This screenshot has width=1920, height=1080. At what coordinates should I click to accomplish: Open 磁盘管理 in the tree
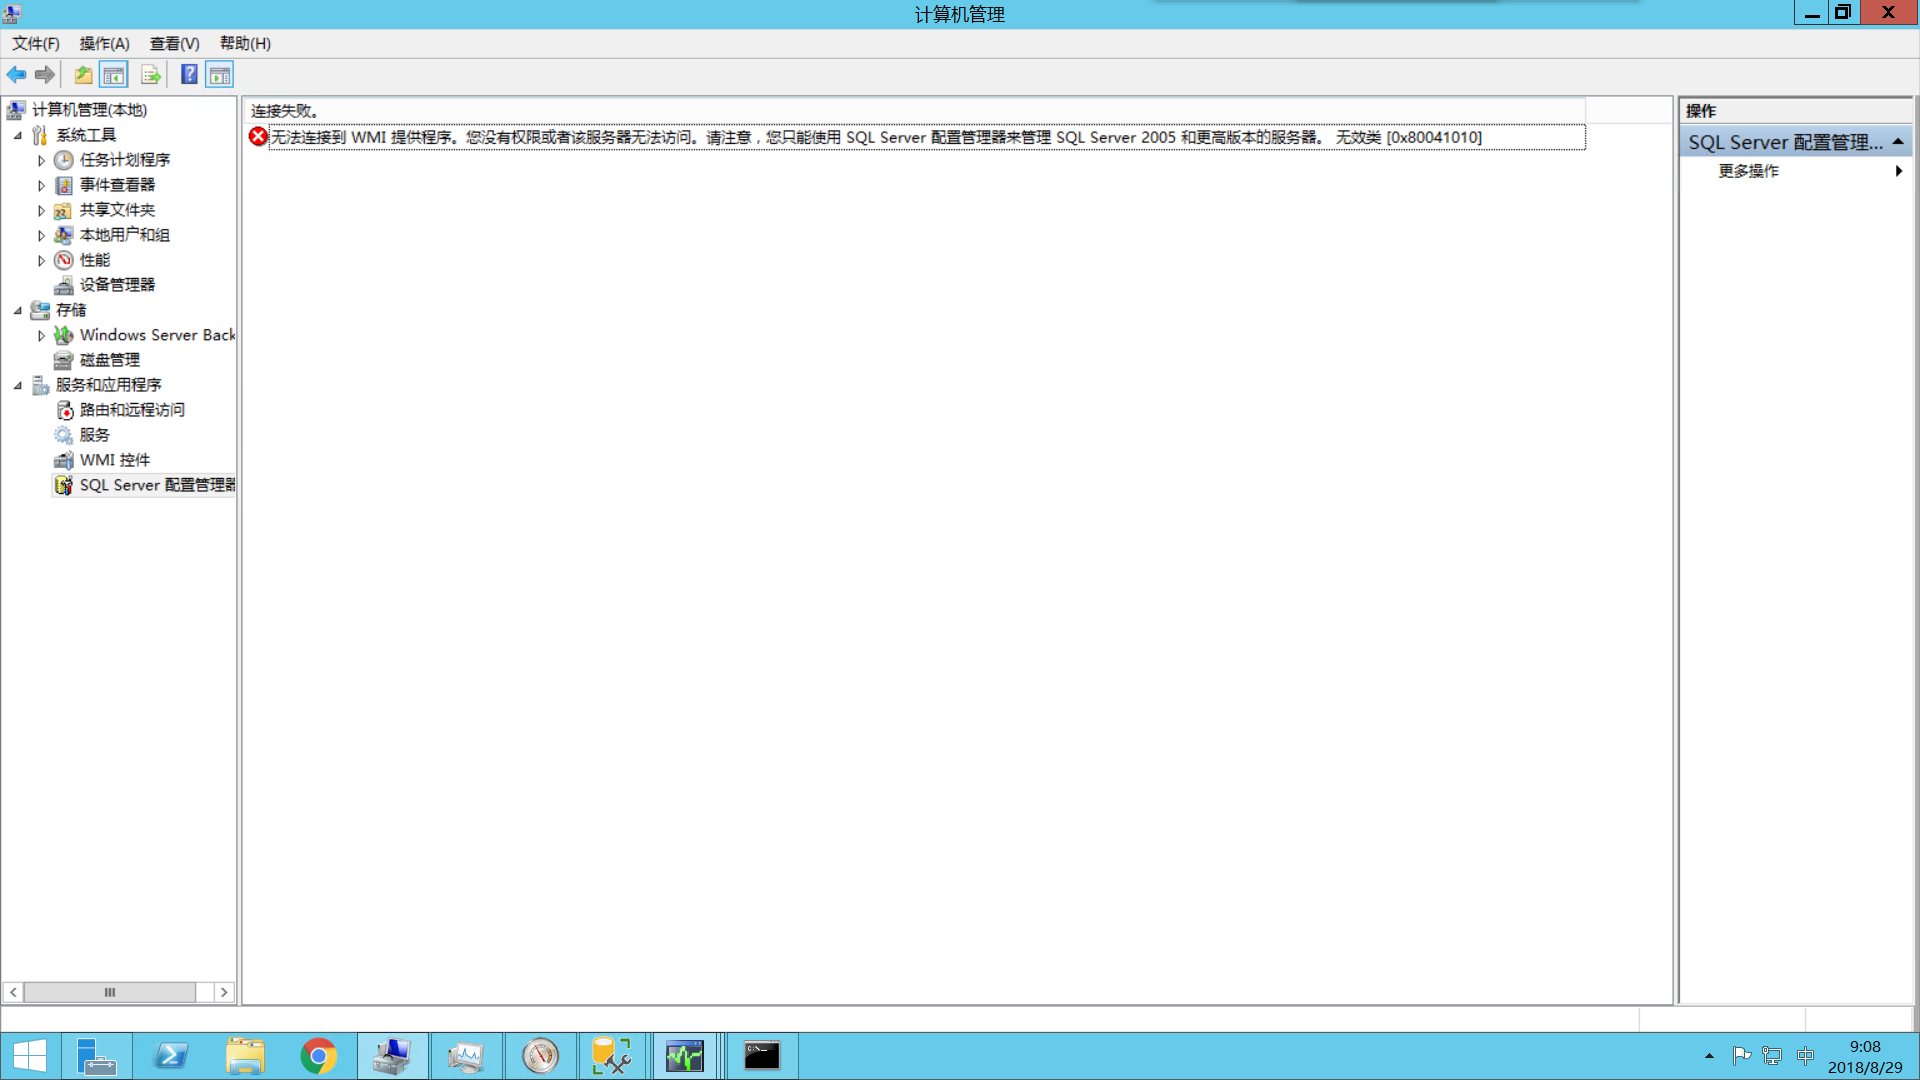point(110,360)
